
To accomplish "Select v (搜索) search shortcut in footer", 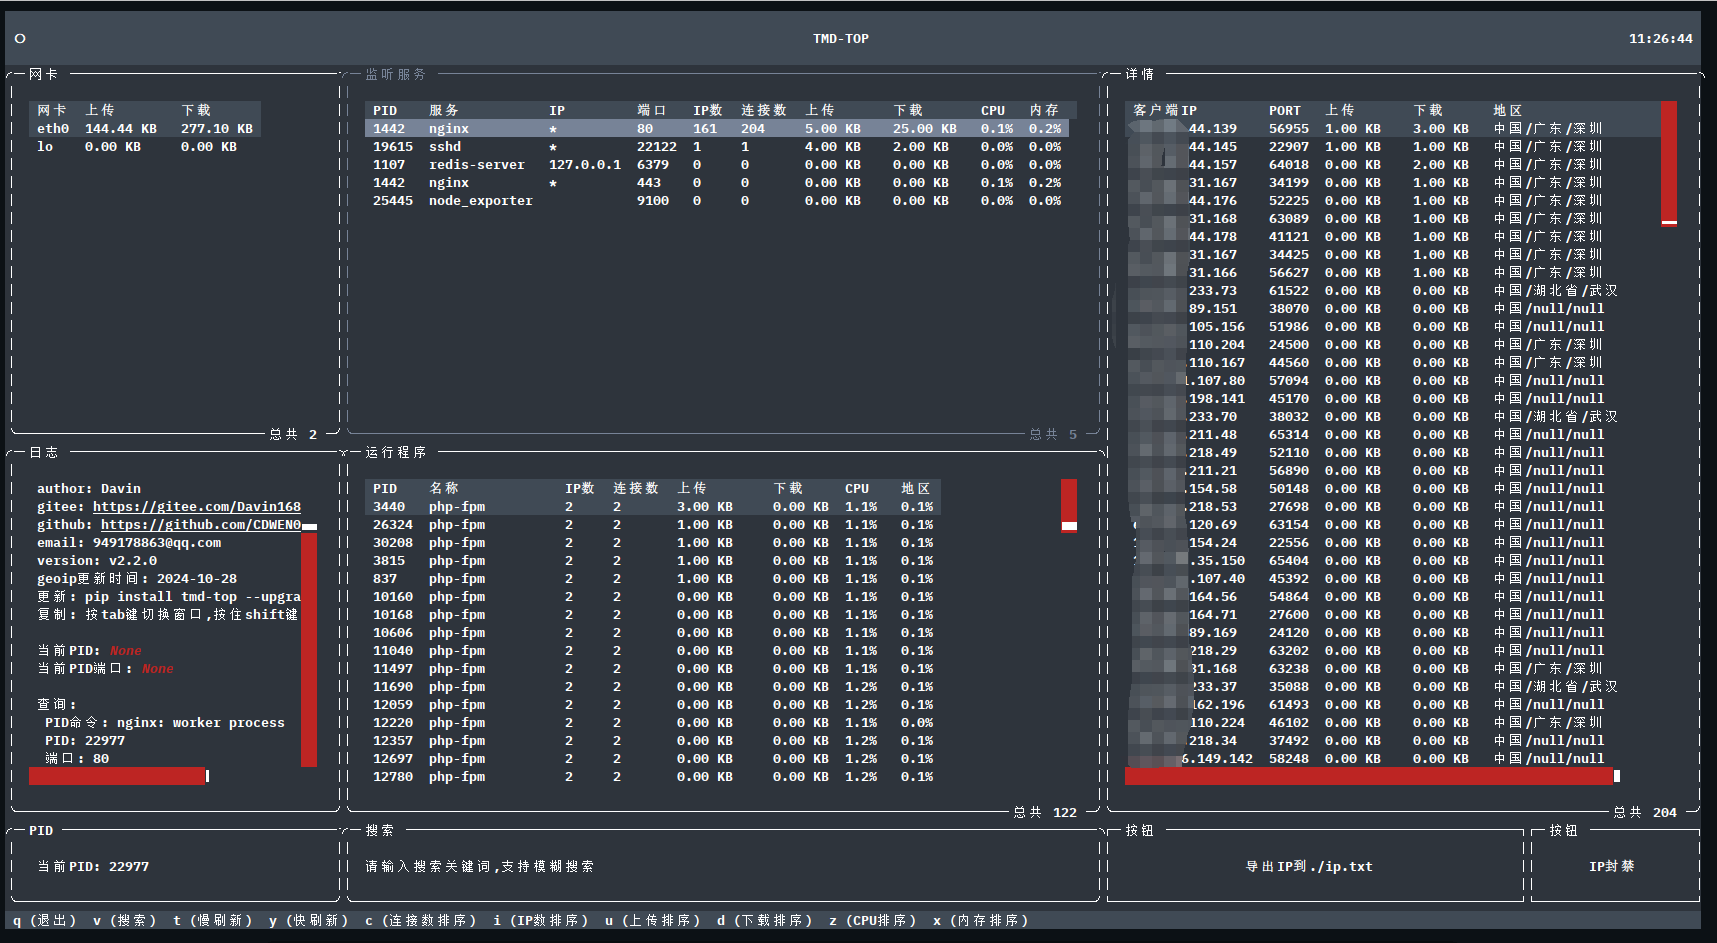I will 125,921.
